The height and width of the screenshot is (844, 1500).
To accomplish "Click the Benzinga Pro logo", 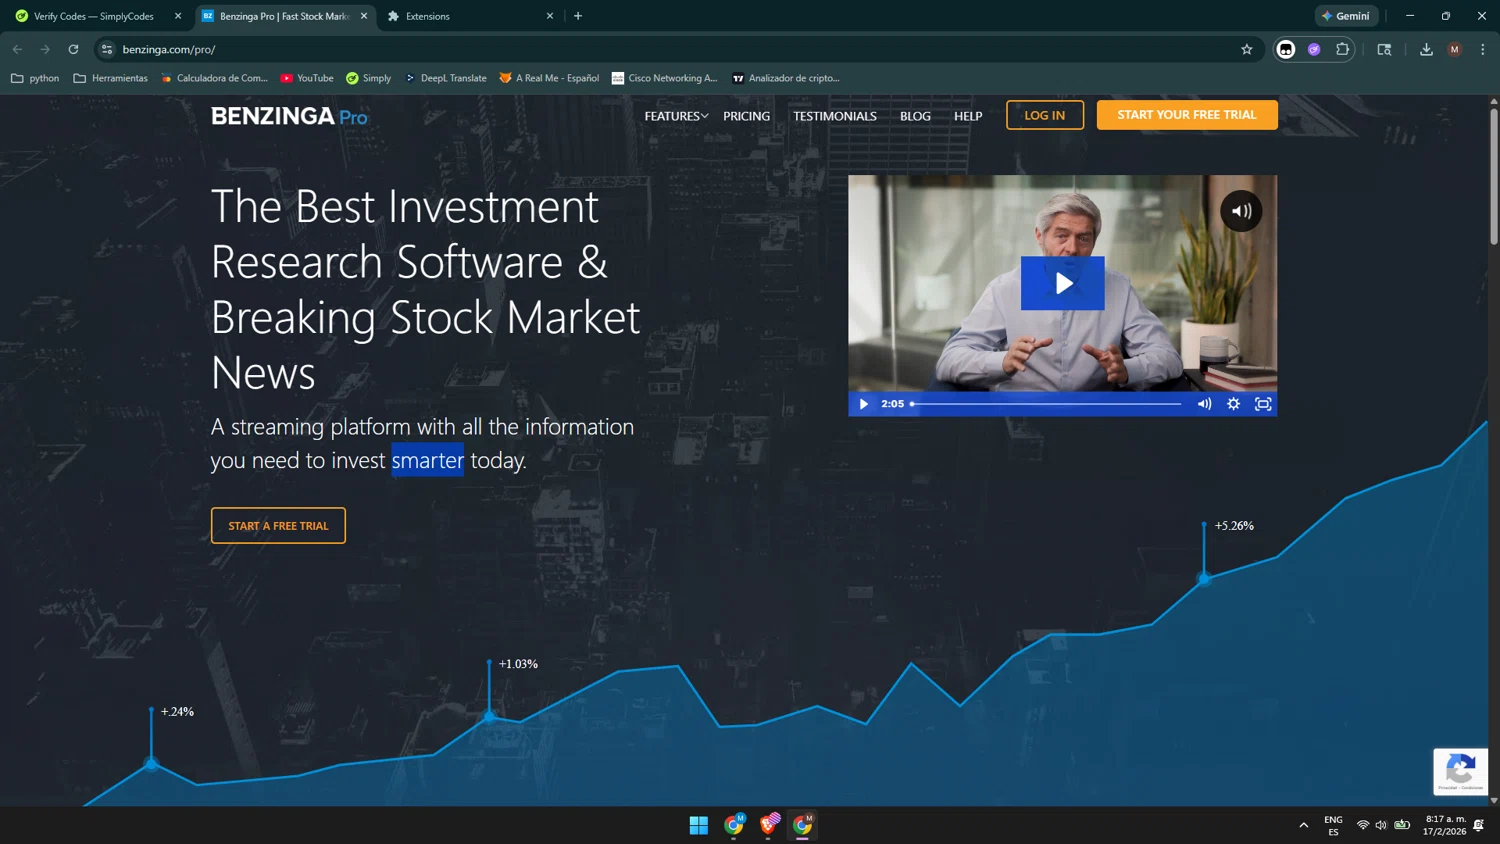I will (x=289, y=116).
